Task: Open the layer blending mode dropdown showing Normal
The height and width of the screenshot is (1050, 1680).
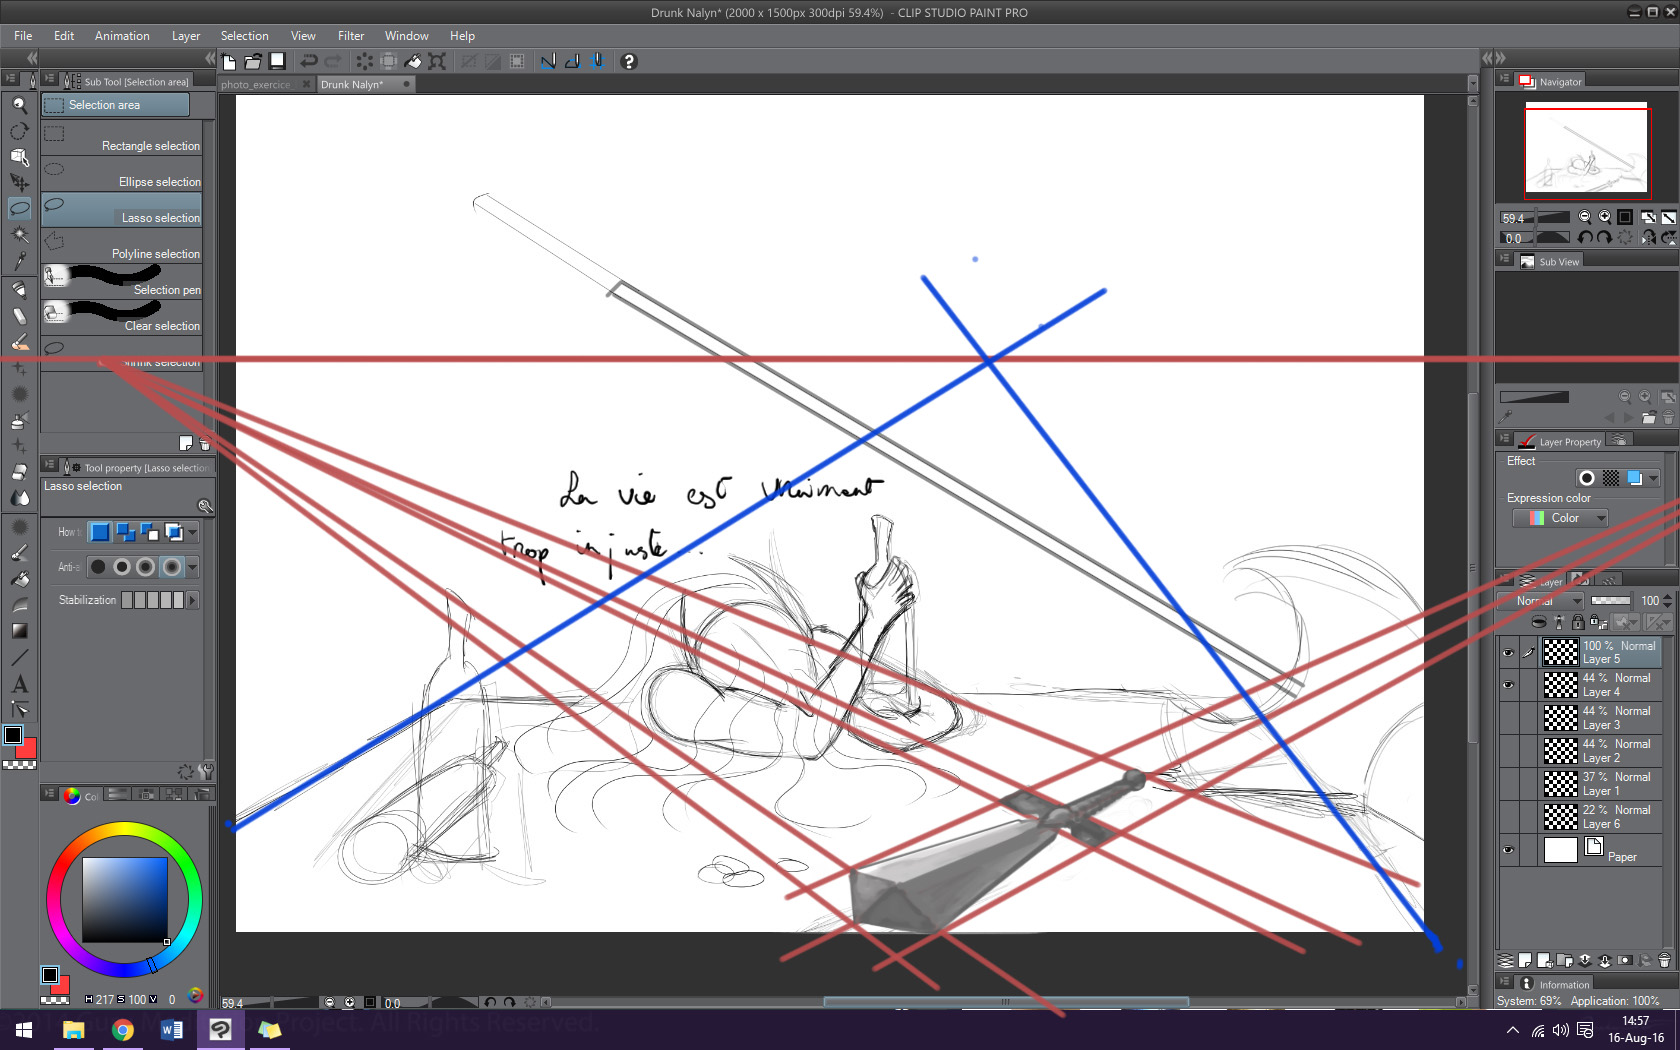Action: tap(1540, 601)
